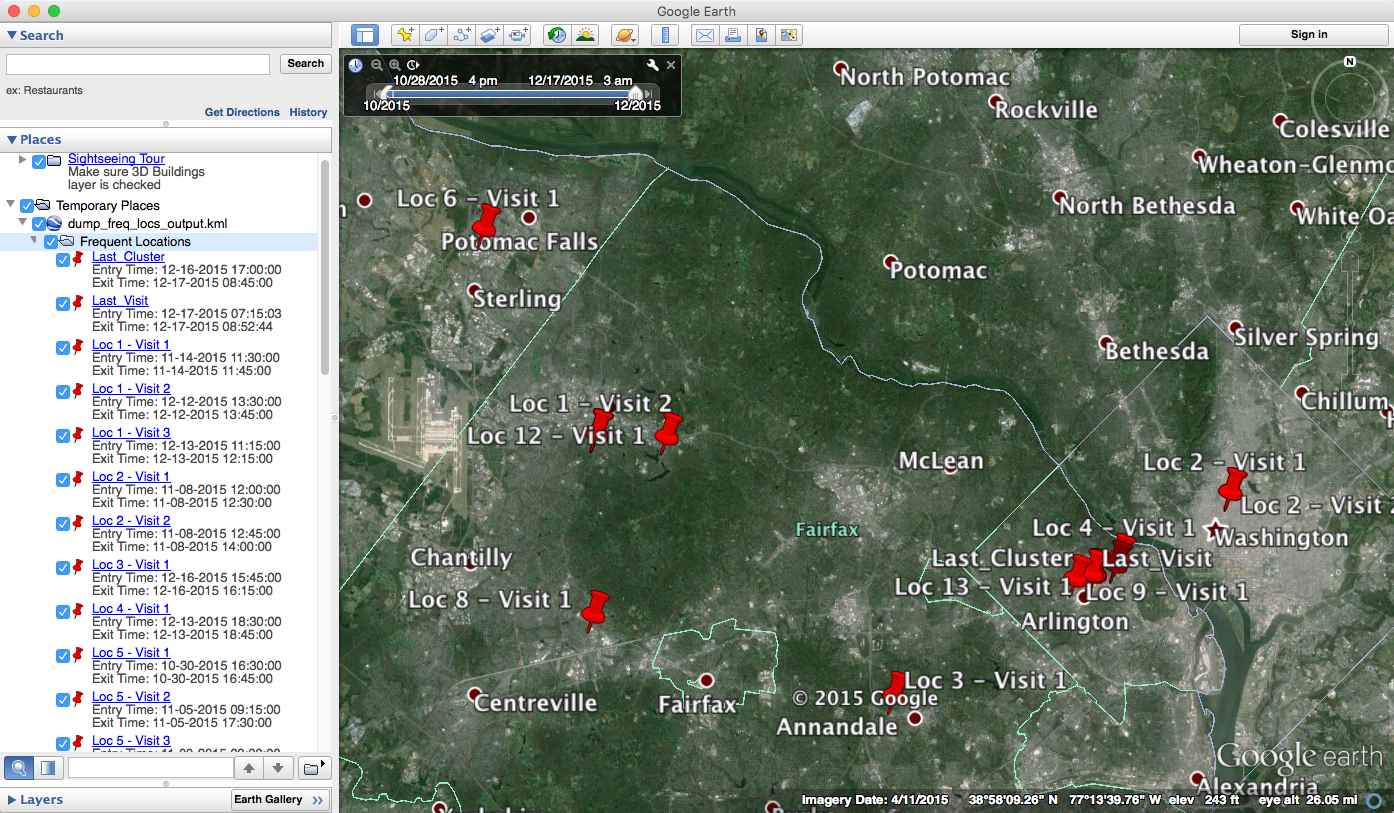Open planet switcher (Saturn icon)

click(x=625, y=35)
